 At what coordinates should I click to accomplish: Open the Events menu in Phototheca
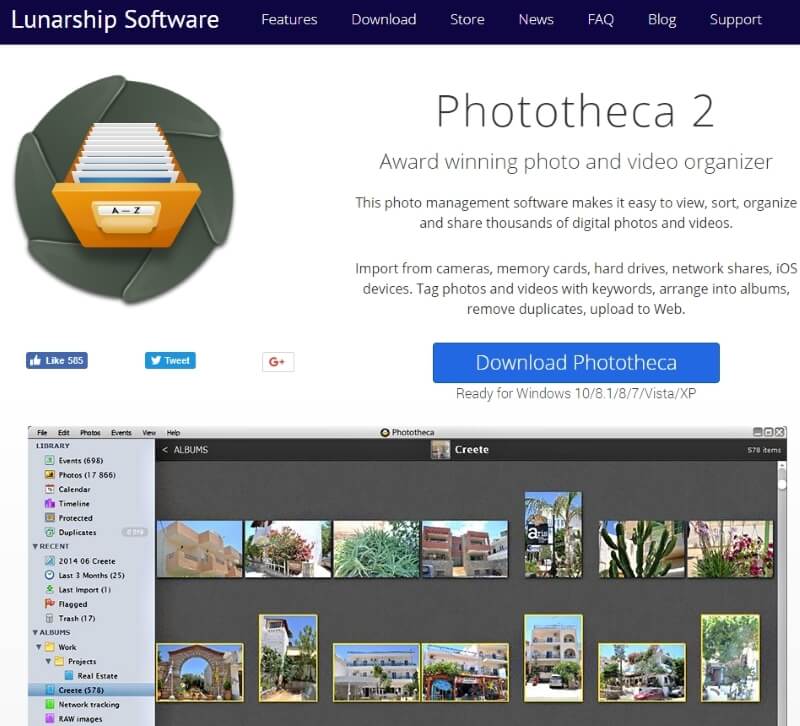pyautogui.click(x=121, y=433)
